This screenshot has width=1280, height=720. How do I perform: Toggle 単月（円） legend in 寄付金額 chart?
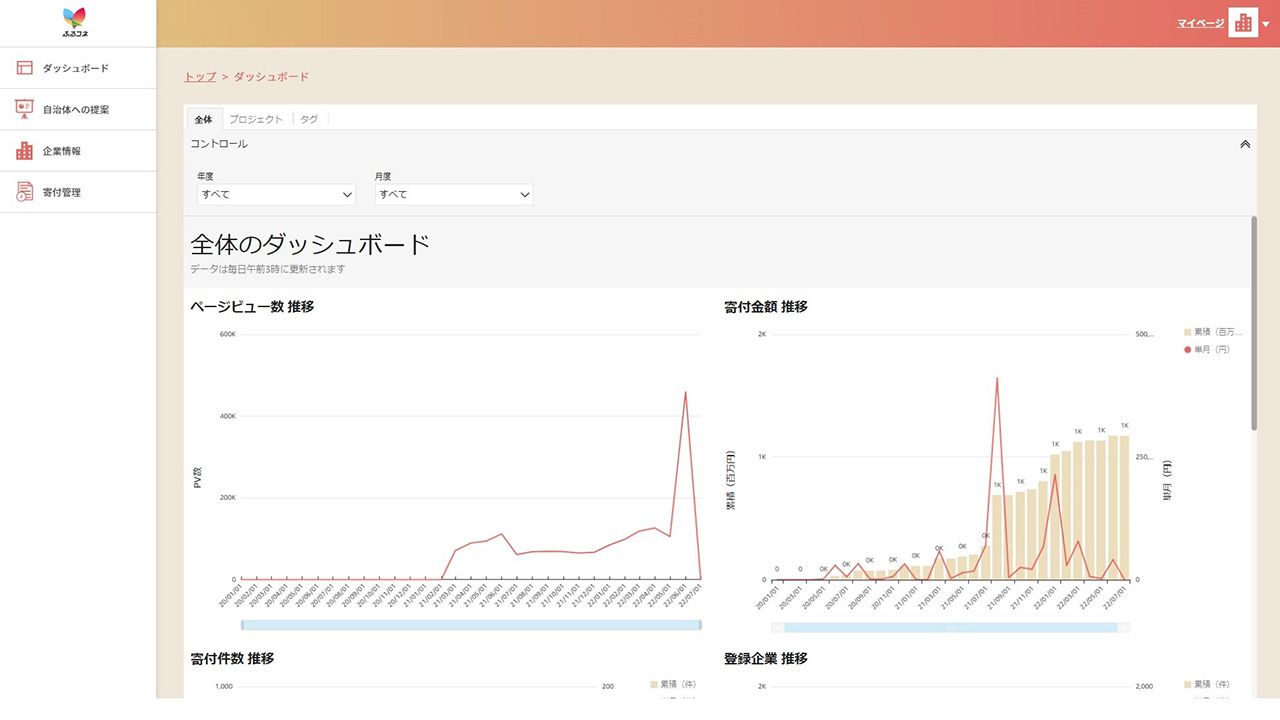tap(1207, 350)
